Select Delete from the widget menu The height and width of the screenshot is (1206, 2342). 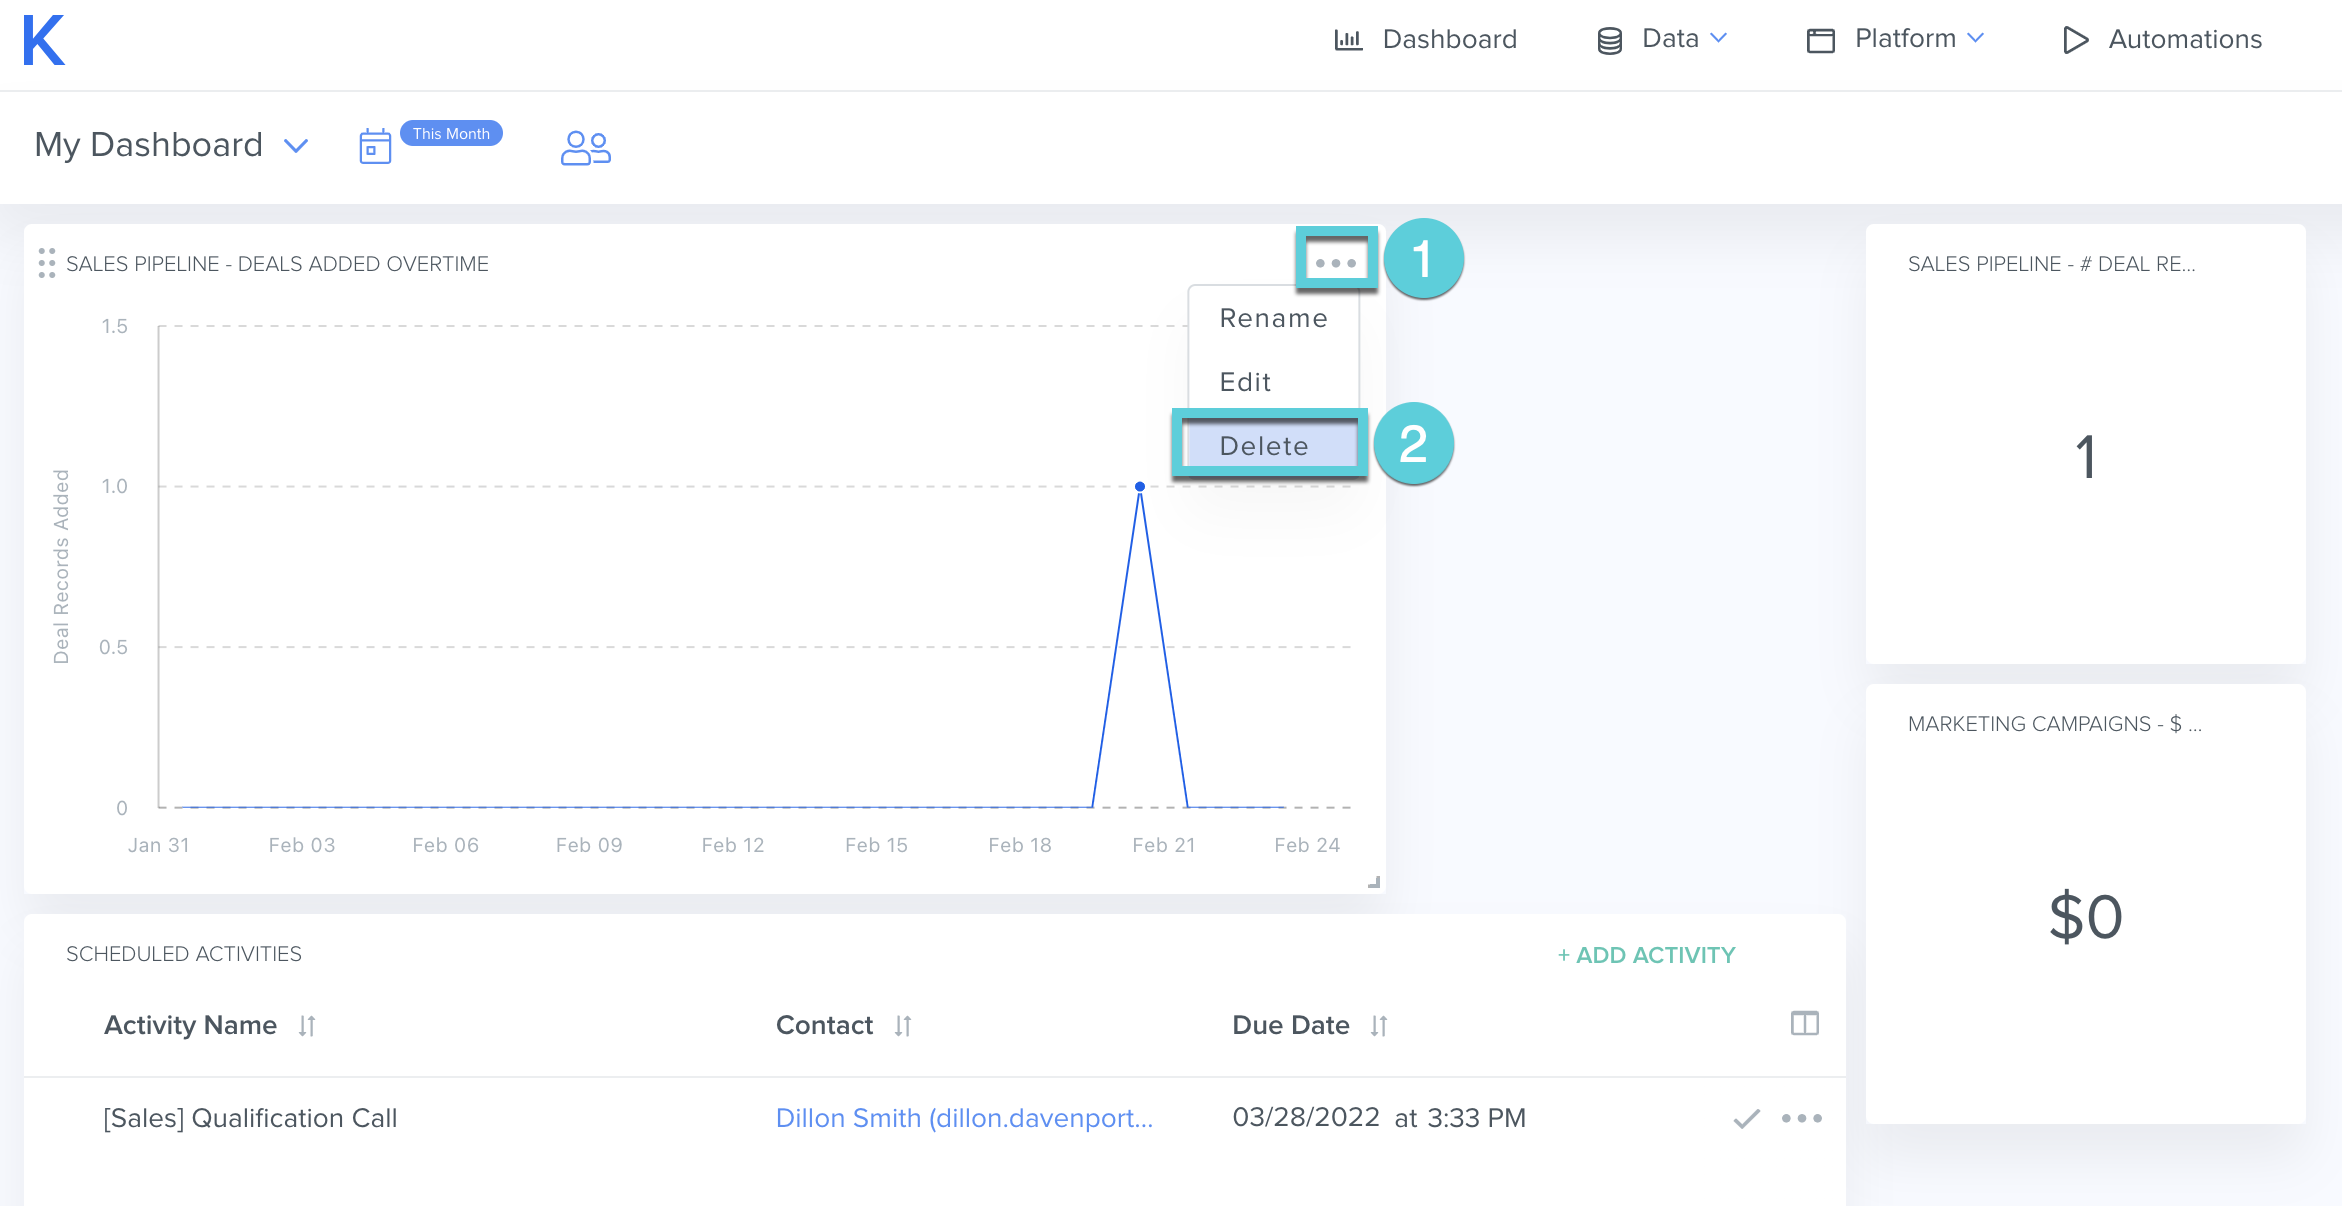pos(1264,446)
